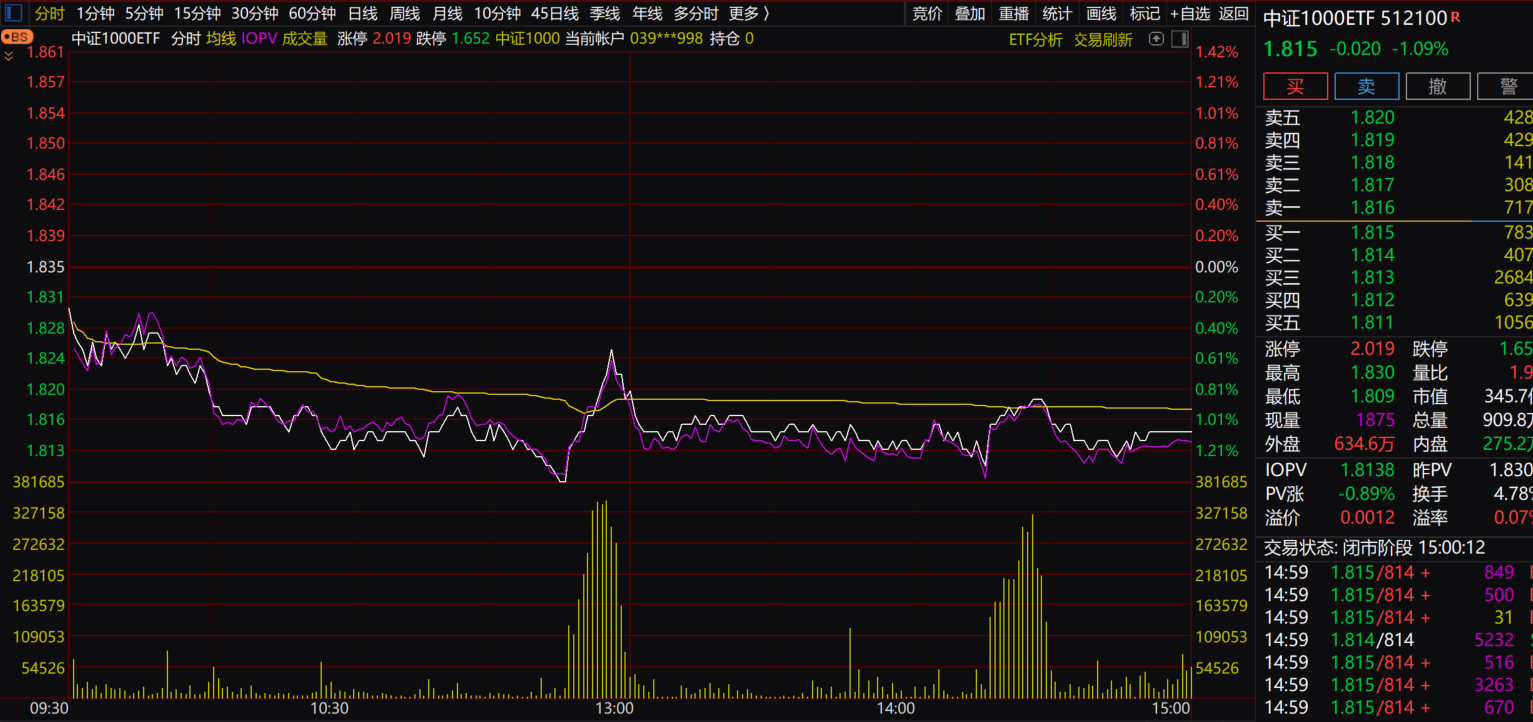Click the left sidebar panel toggle icon

click(x=13, y=13)
